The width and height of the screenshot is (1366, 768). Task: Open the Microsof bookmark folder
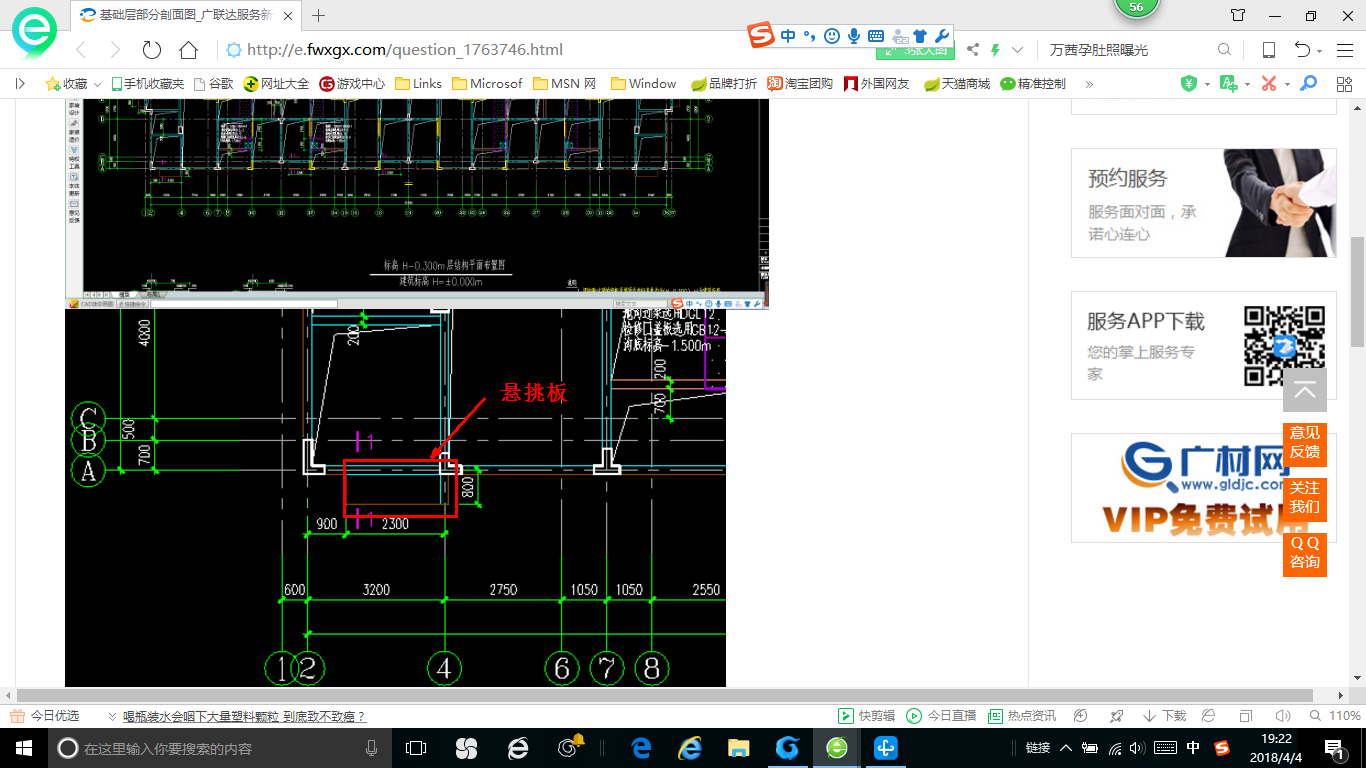(487, 84)
